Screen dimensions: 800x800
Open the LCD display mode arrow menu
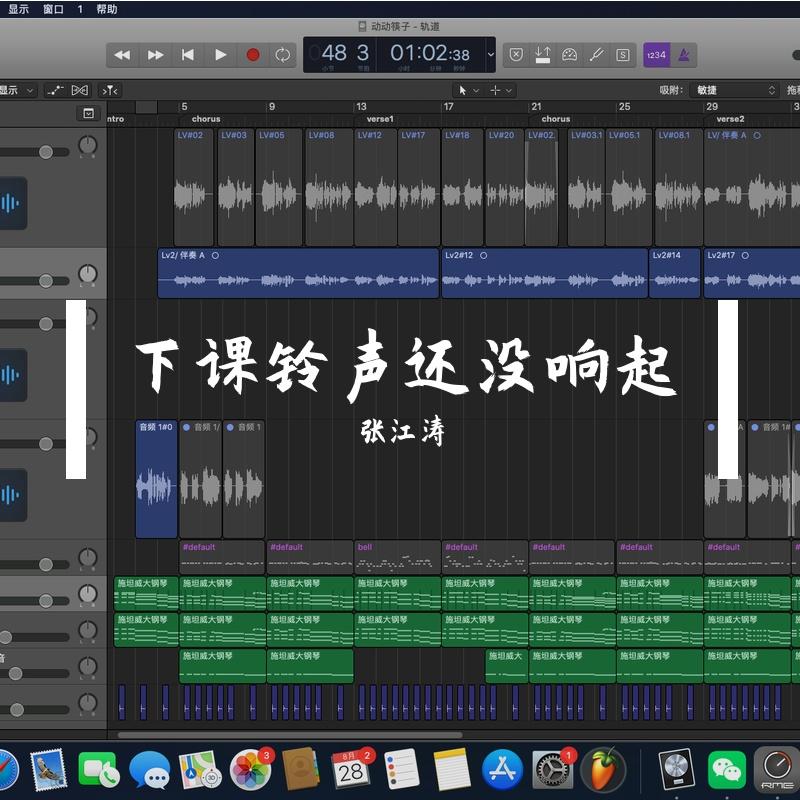point(490,55)
